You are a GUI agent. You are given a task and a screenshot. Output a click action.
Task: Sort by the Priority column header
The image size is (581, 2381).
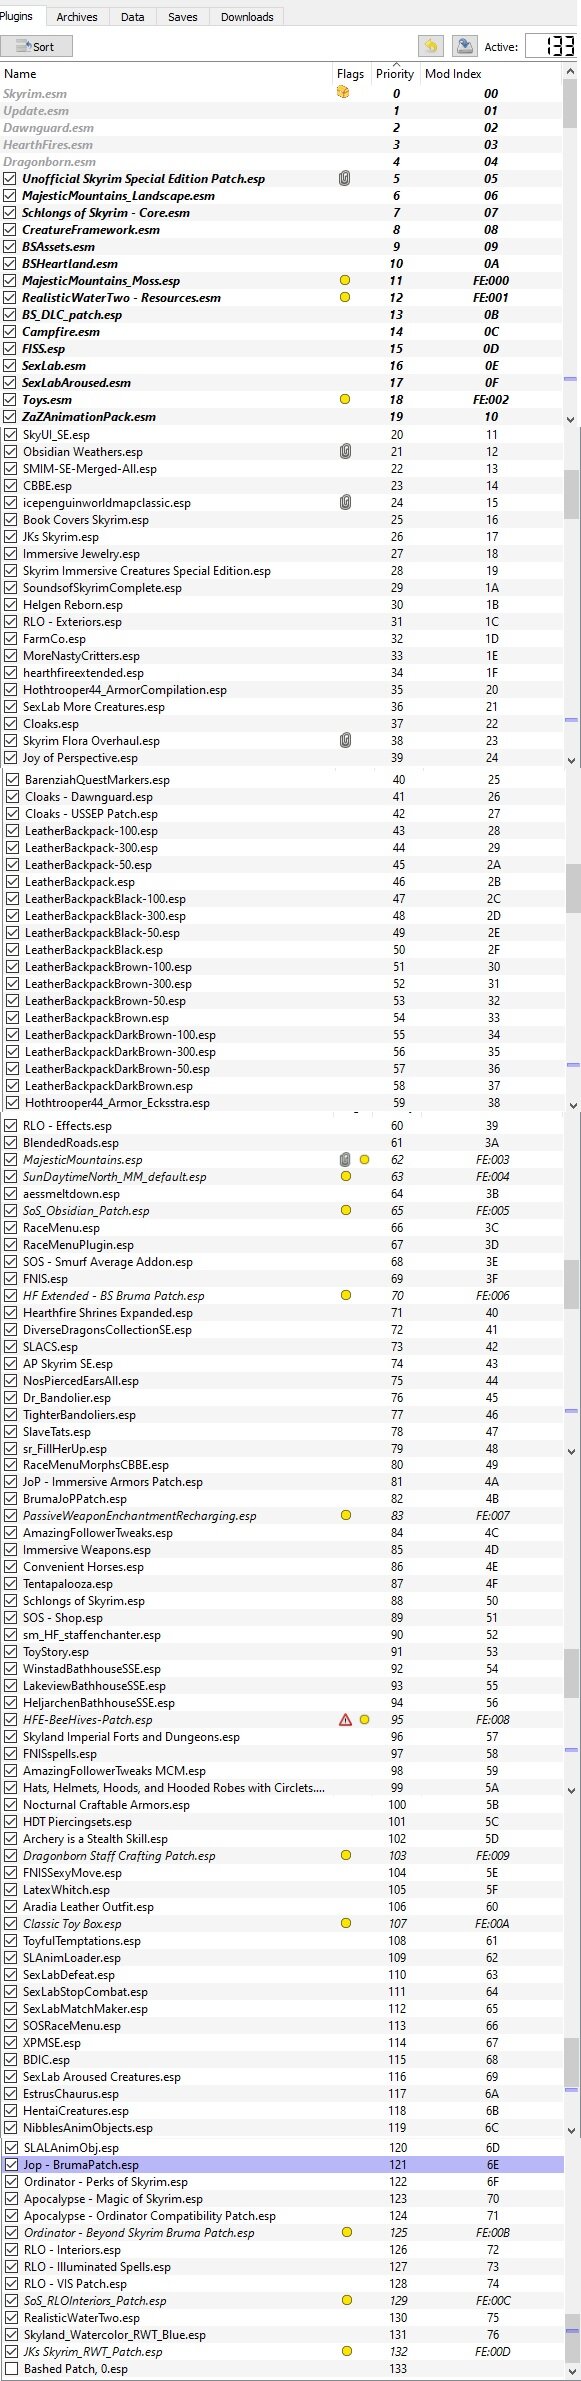click(x=394, y=74)
